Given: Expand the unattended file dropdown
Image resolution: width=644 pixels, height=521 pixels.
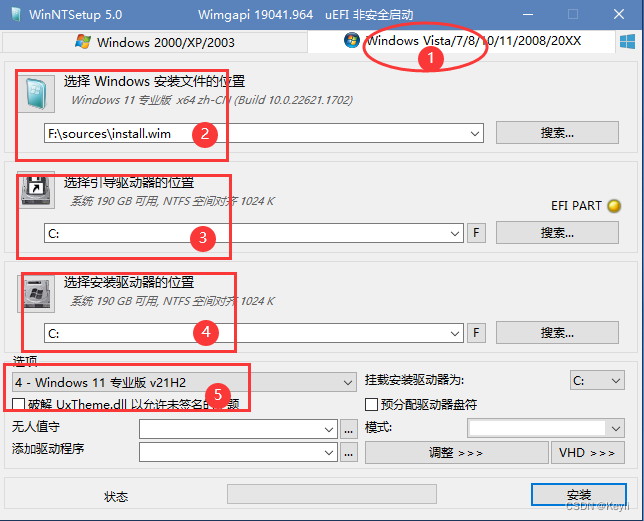Looking at the screenshot, I should (329, 430).
